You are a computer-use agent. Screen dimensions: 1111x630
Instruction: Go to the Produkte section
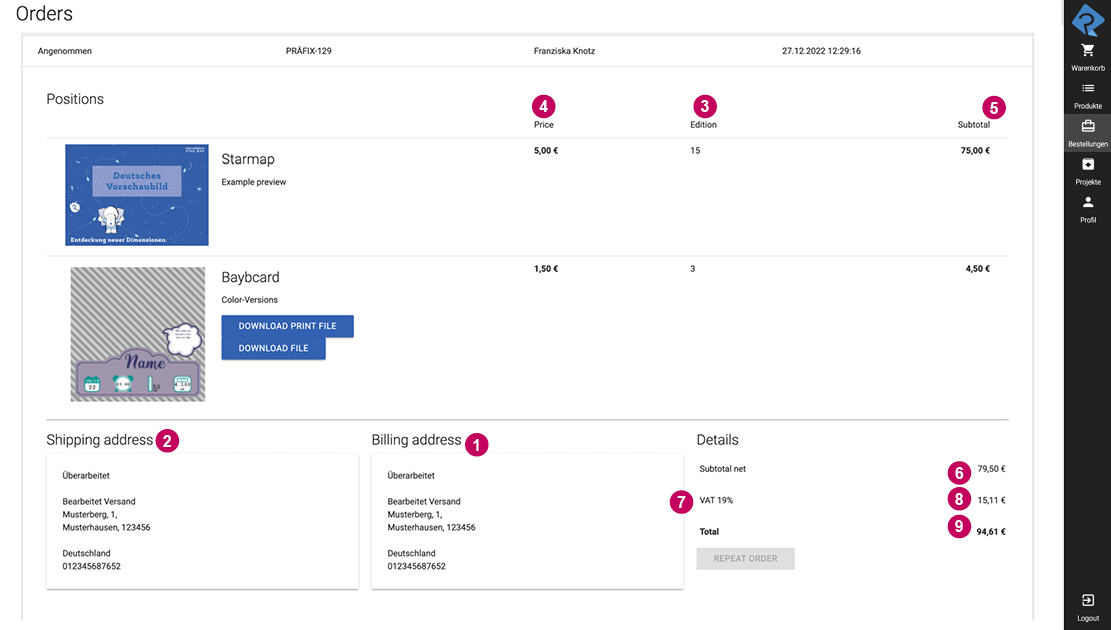tap(1087, 93)
